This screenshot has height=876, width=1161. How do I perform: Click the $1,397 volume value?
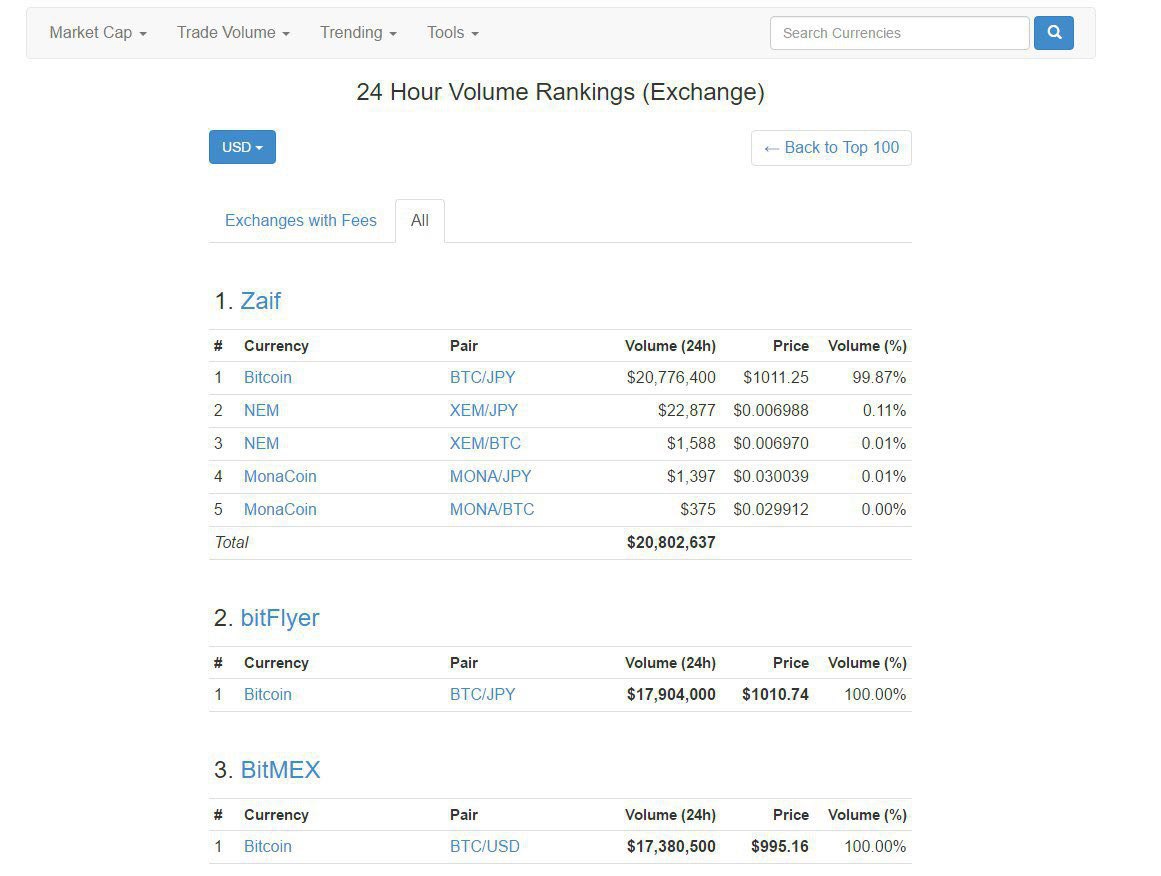691,476
